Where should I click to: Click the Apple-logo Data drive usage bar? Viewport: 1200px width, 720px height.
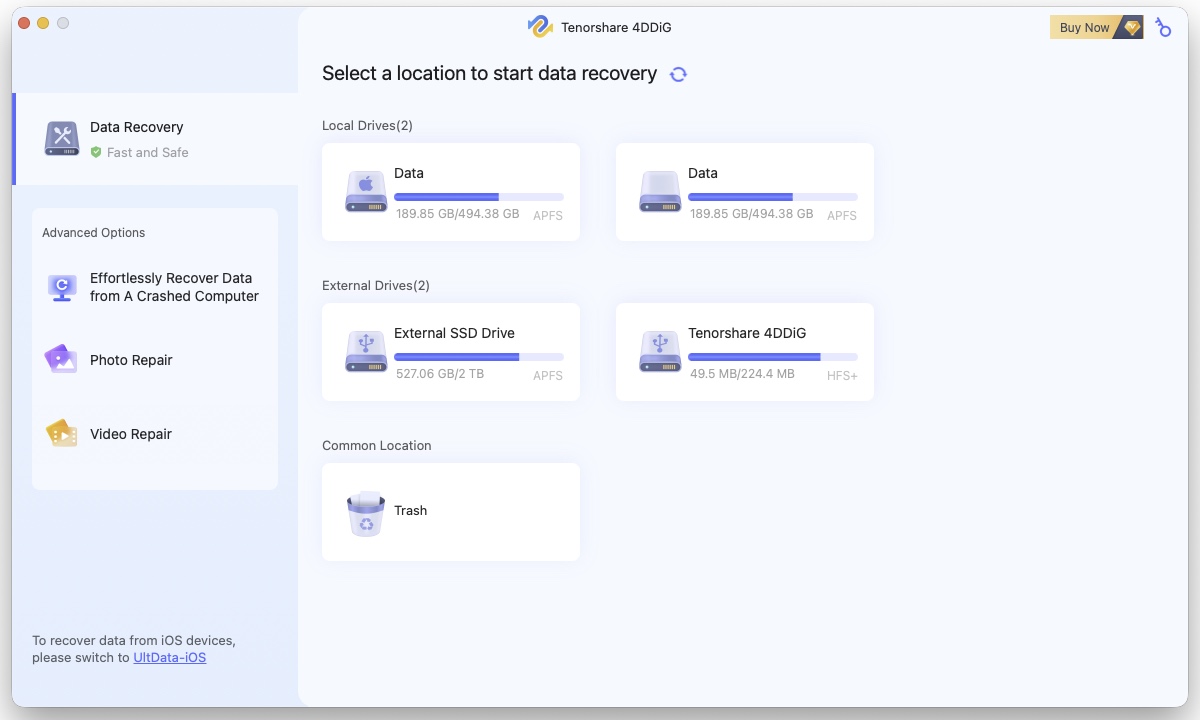click(x=479, y=197)
